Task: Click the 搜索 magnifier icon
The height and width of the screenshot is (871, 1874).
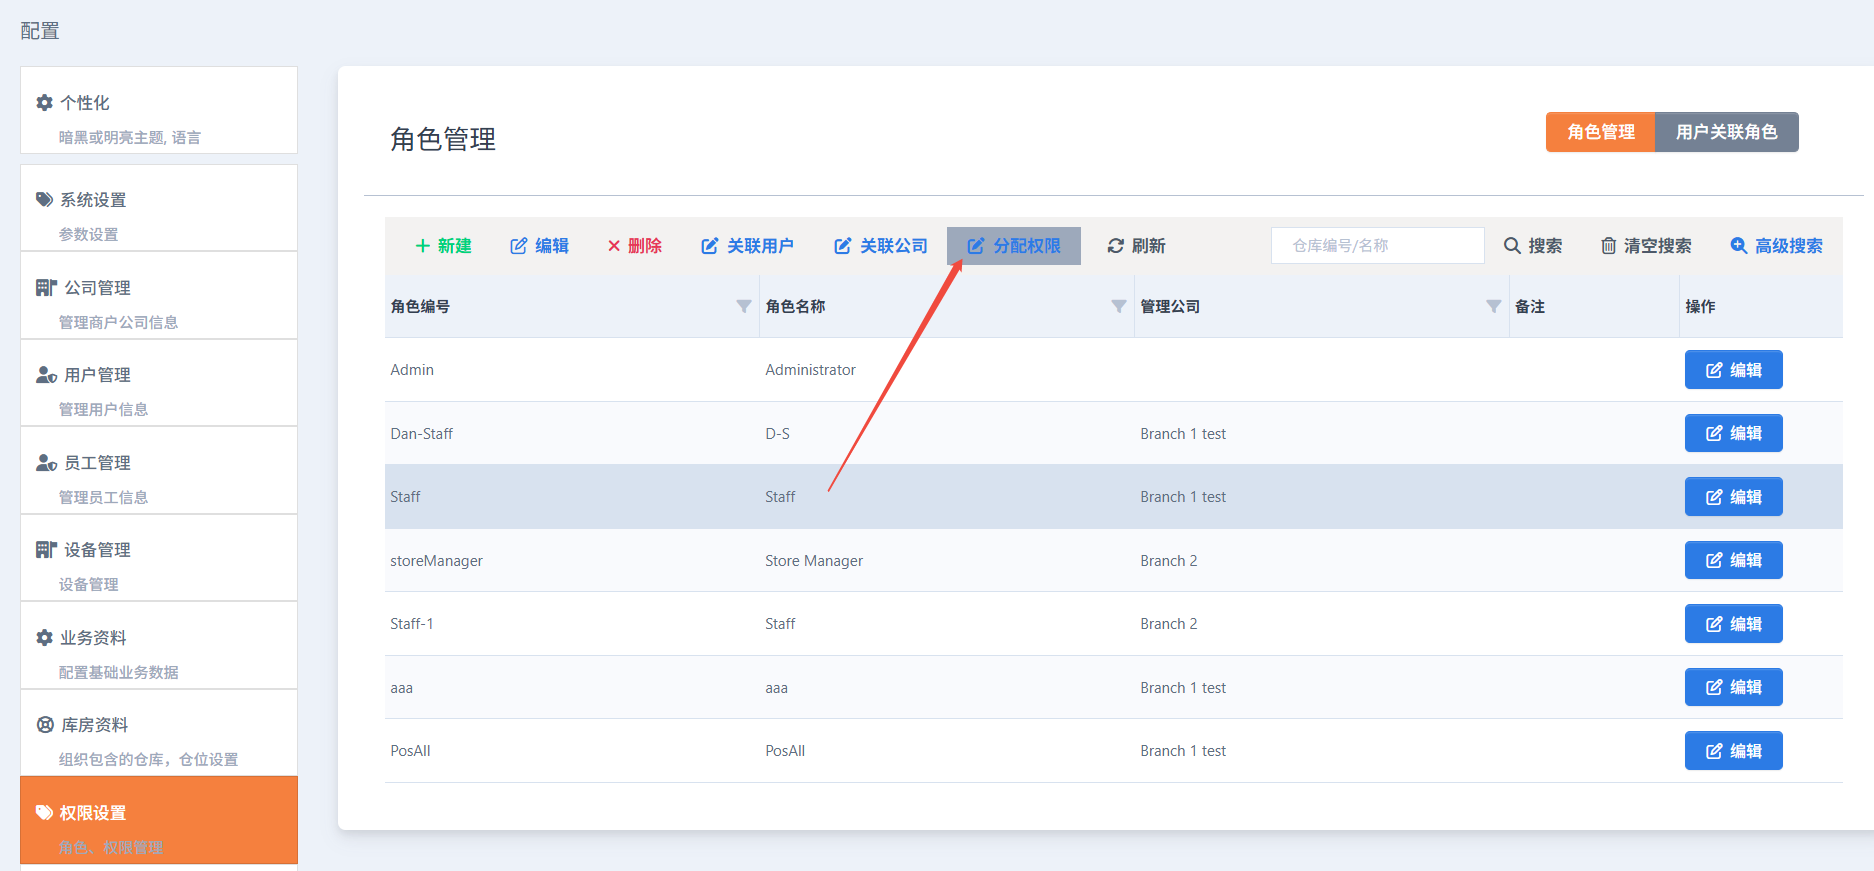Action: [x=1512, y=246]
